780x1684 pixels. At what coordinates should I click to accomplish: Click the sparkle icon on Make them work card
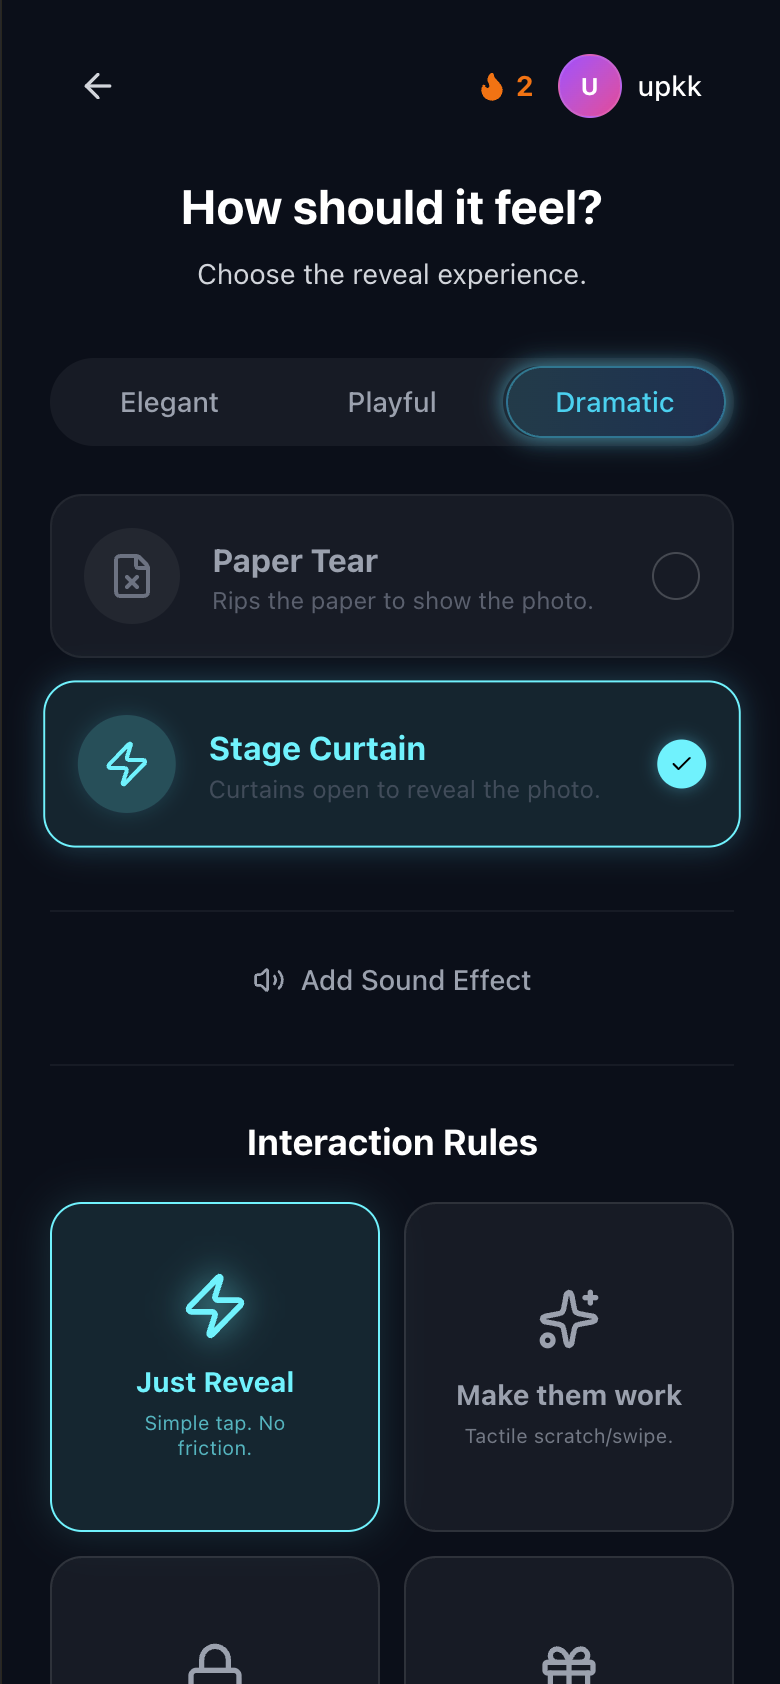pos(568,1318)
